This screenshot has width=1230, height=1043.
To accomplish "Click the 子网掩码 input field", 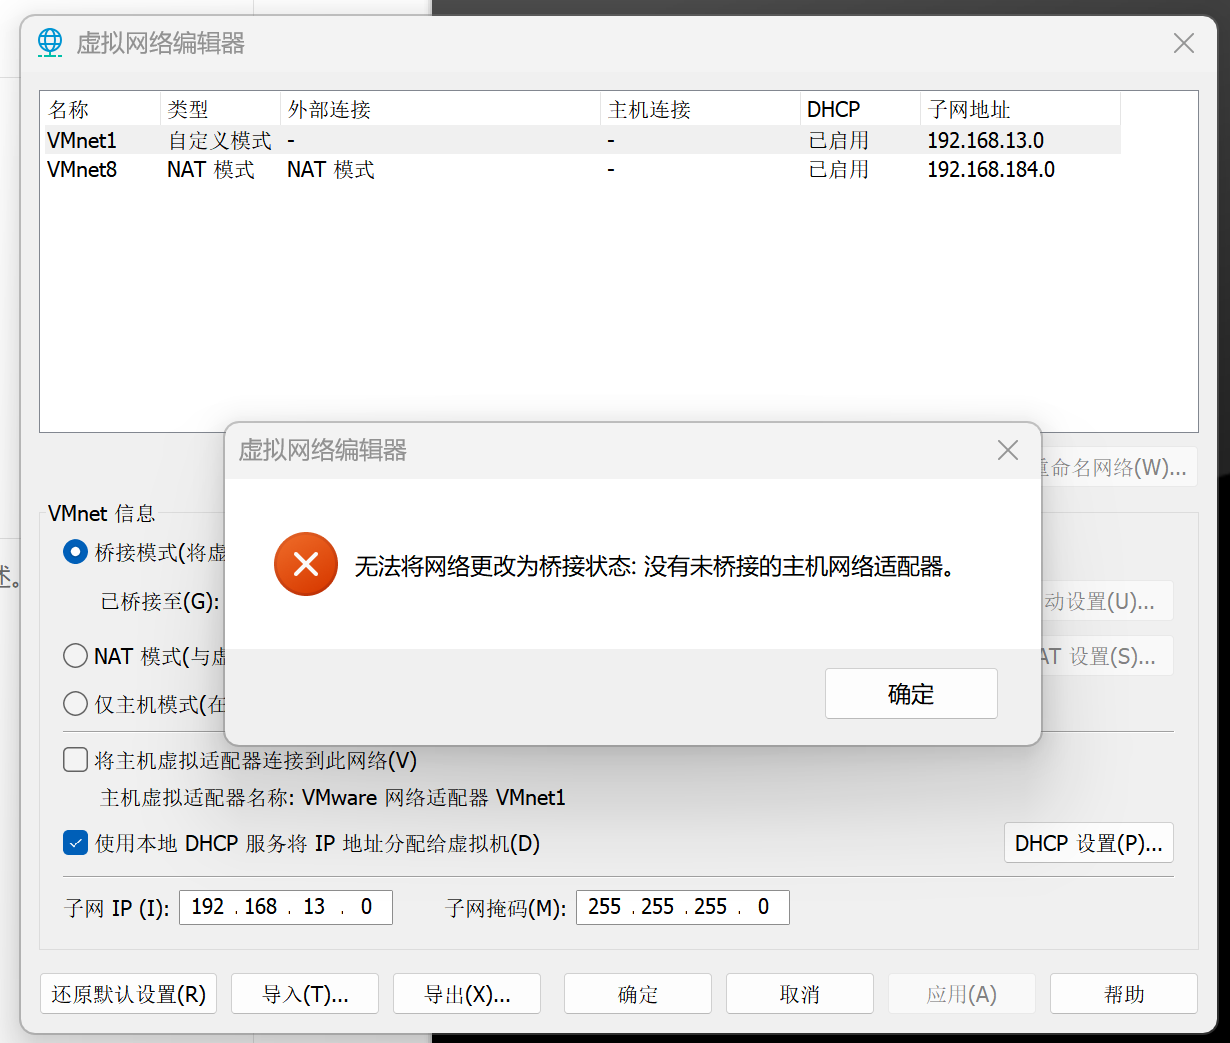I will tap(683, 907).
